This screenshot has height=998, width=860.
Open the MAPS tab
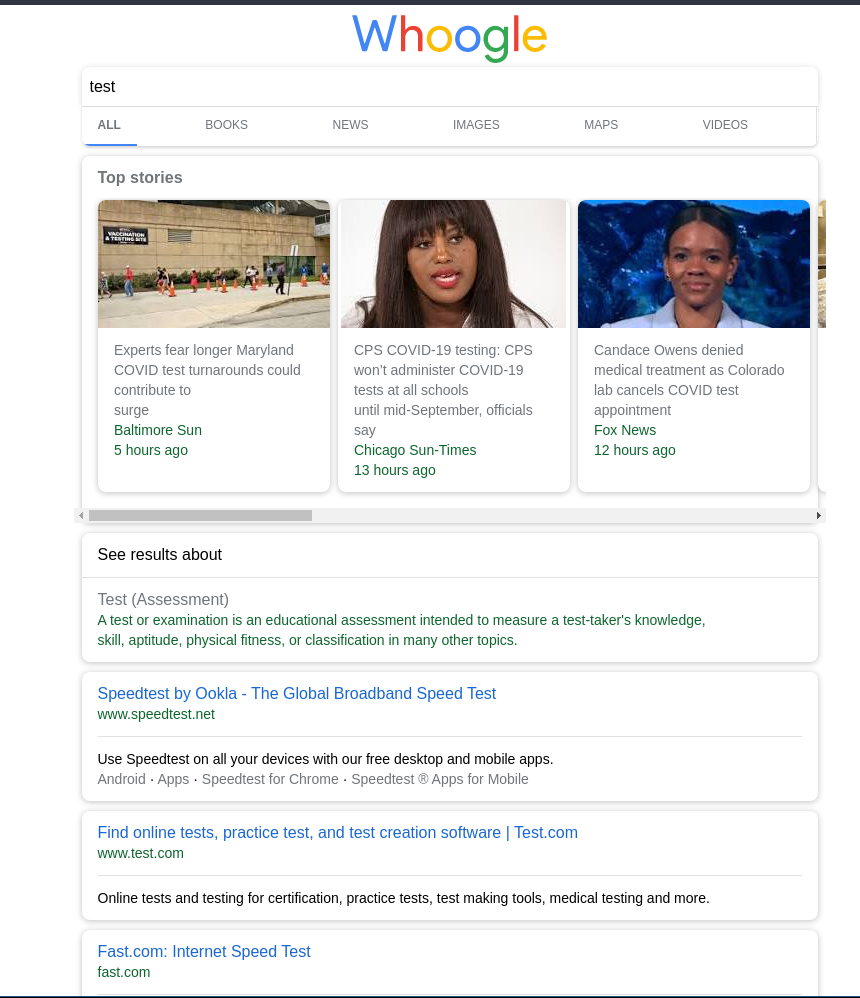pyautogui.click(x=601, y=125)
